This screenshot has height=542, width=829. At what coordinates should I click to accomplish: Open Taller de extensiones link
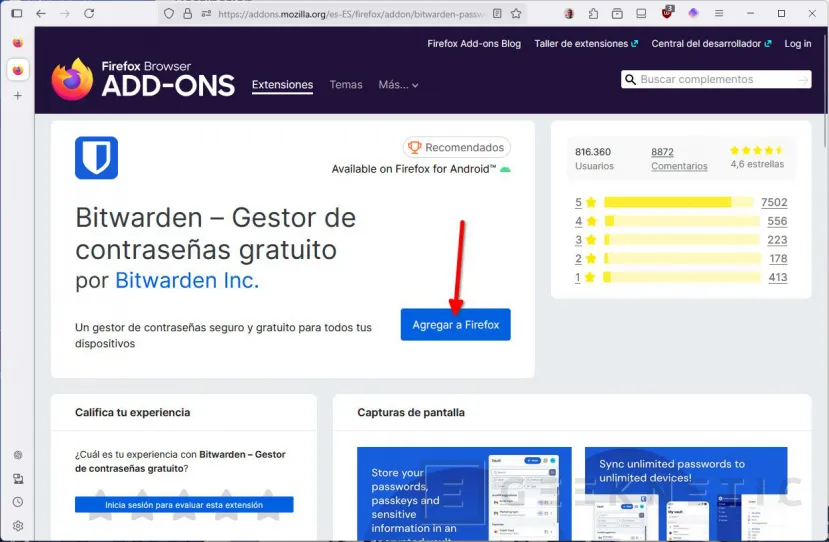pos(586,44)
